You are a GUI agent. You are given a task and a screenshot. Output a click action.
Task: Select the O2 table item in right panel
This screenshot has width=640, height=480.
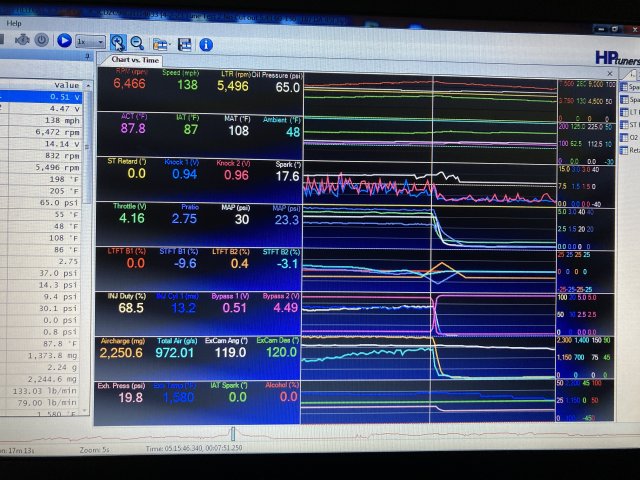(632, 138)
